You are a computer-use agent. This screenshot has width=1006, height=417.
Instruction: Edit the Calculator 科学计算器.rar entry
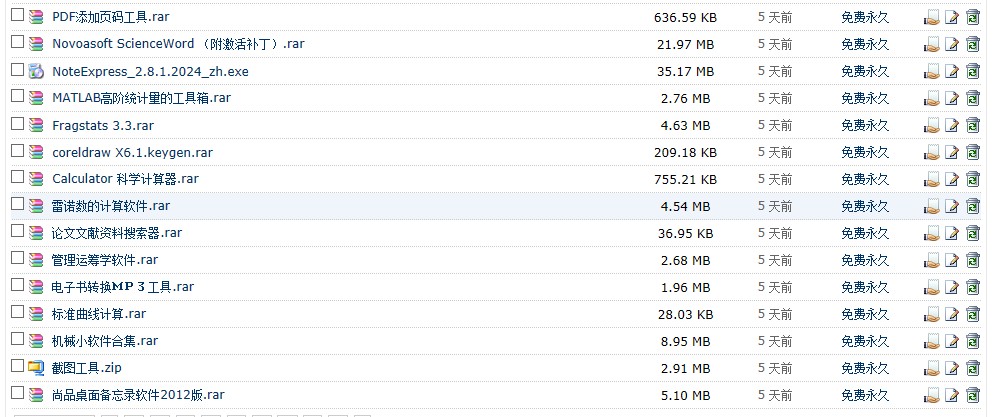click(x=952, y=180)
